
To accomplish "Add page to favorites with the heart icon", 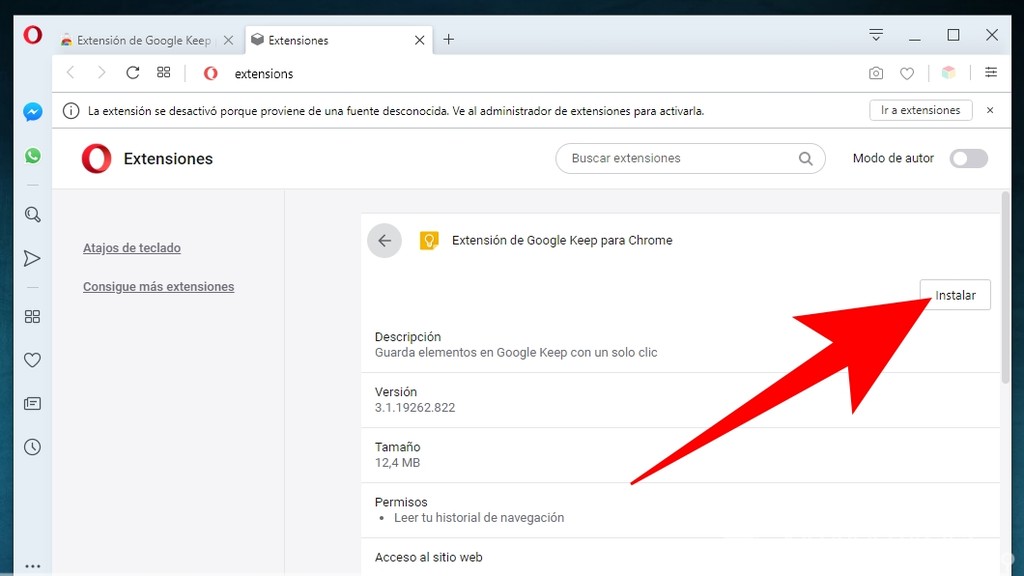I will pyautogui.click(x=907, y=73).
